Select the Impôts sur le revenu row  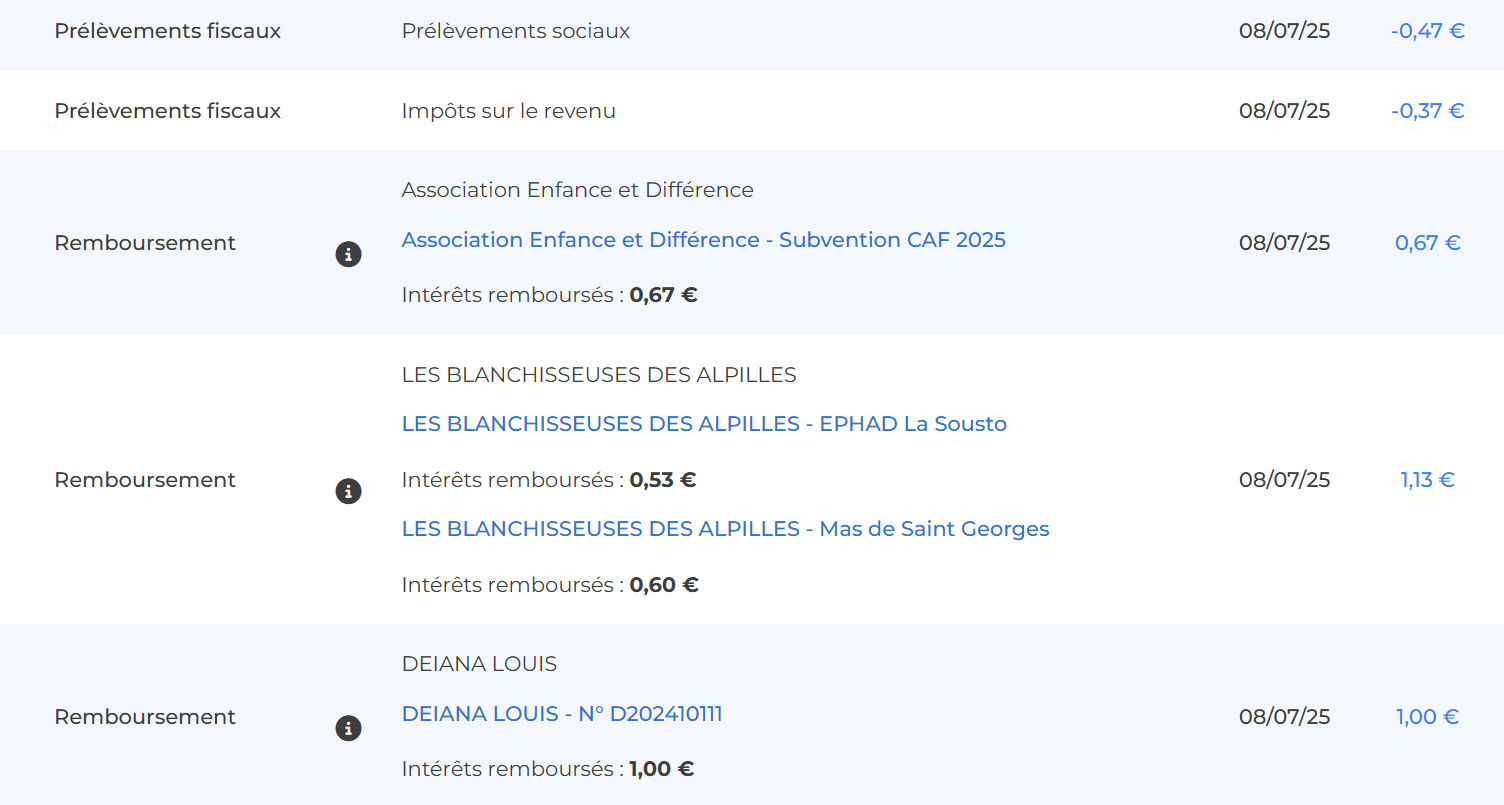tap(752, 111)
